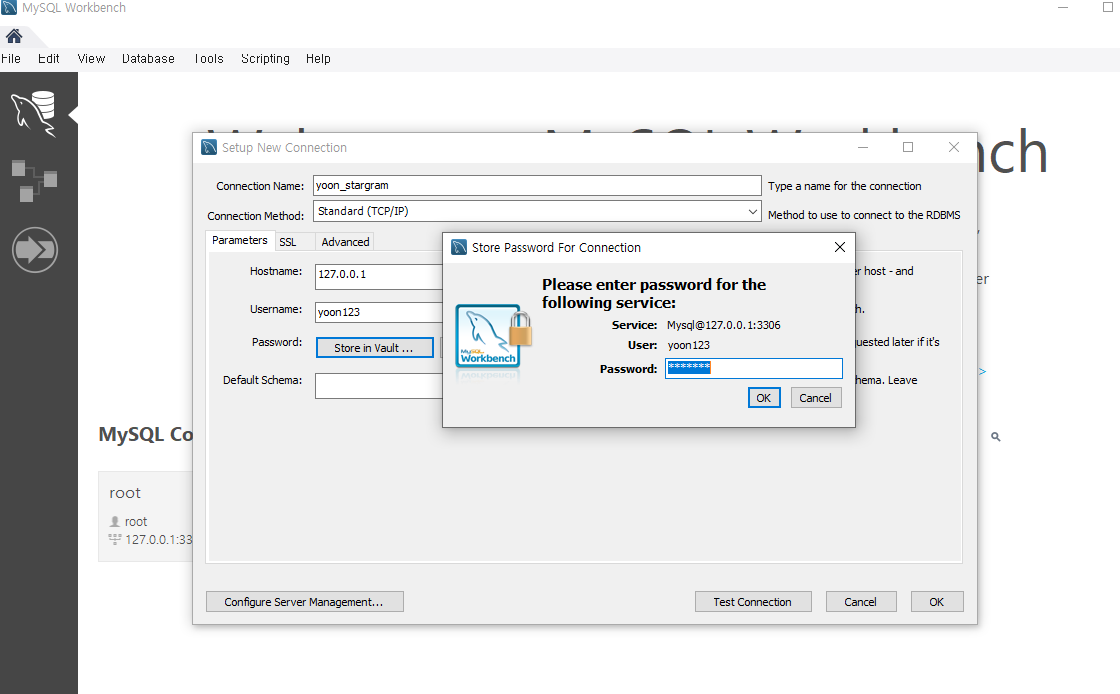Viewport: 1120px width, 694px height.
Task: Click the MySQL Workbench title bar icon
Action: 9,8
